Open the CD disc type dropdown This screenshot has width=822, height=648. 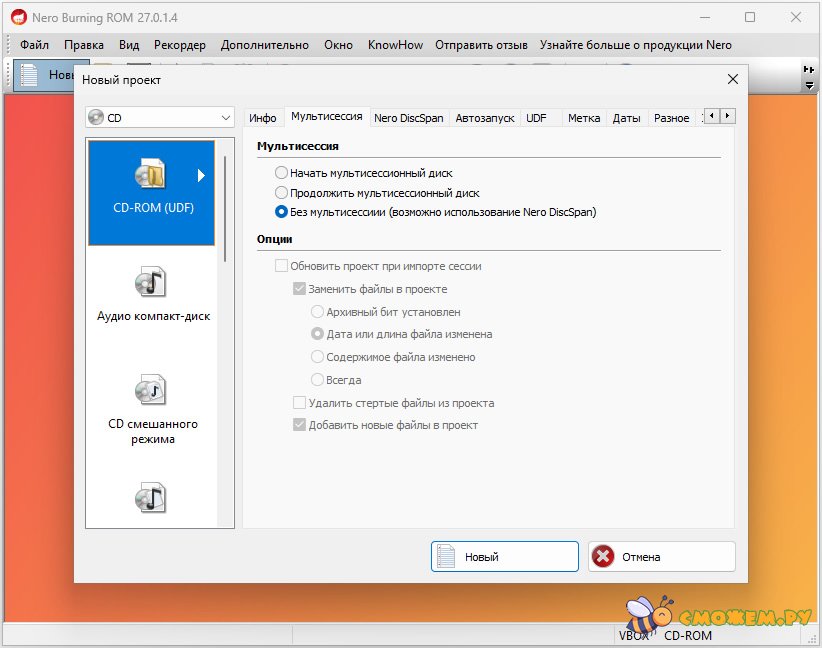coord(160,118)
